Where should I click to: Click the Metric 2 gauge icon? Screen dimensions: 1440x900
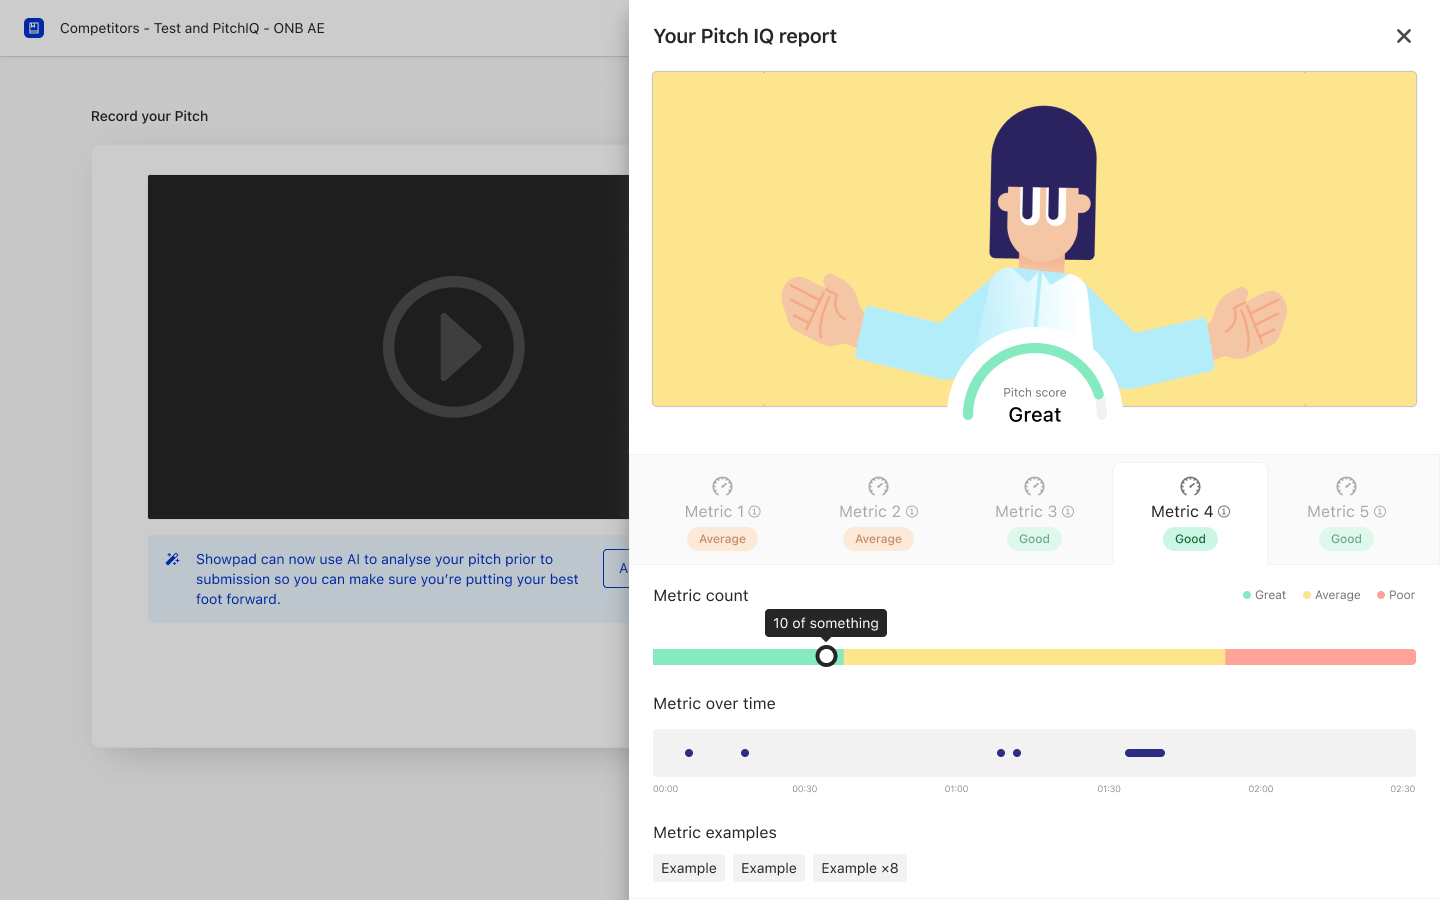[878, 486]
